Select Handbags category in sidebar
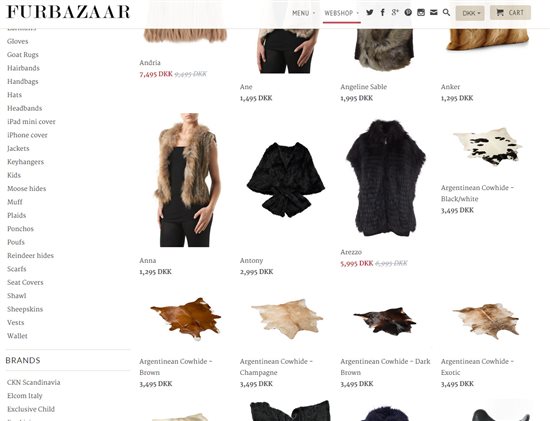This screenshot has width=550, height=421. coord(23,81)
